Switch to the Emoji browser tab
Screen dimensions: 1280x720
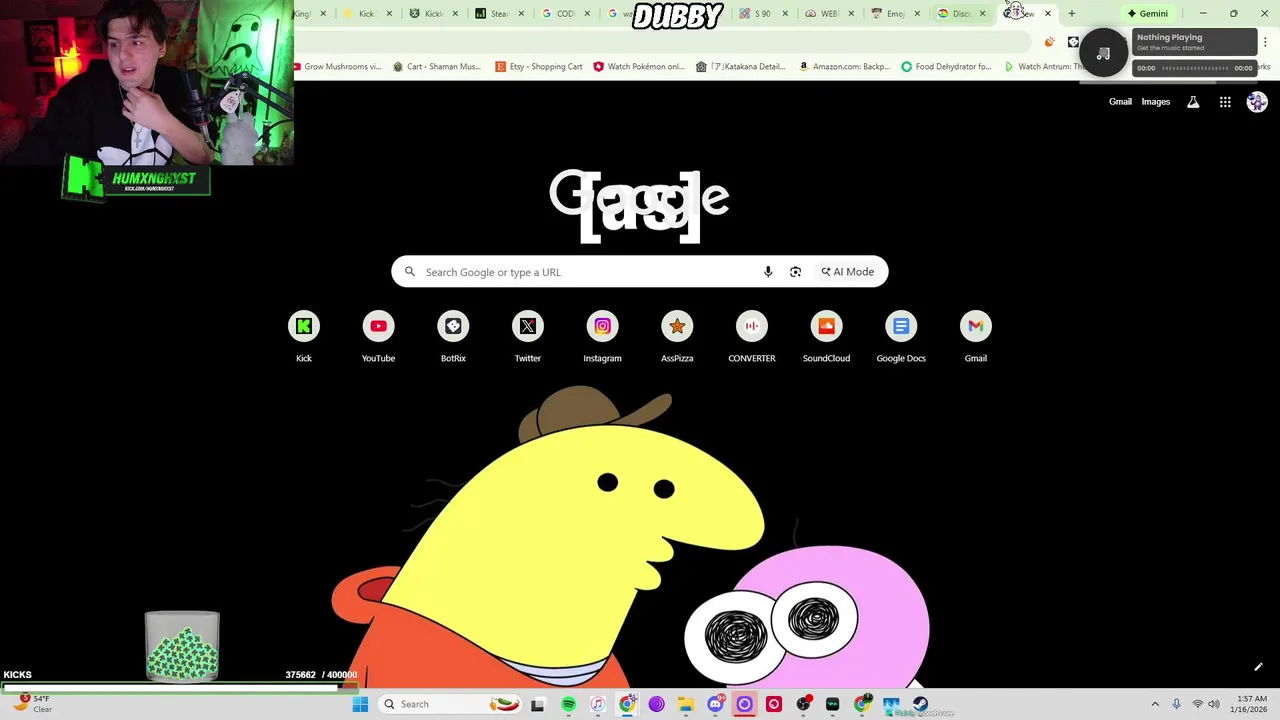[x=896, y=13]
